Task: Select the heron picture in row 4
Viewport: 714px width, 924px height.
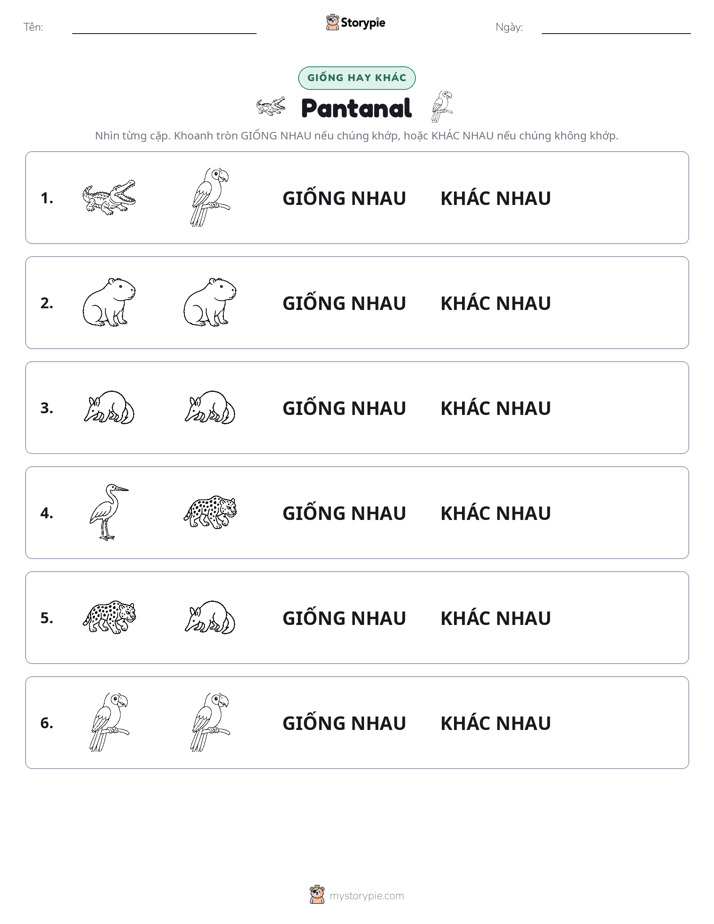Action: click(109, 512)
